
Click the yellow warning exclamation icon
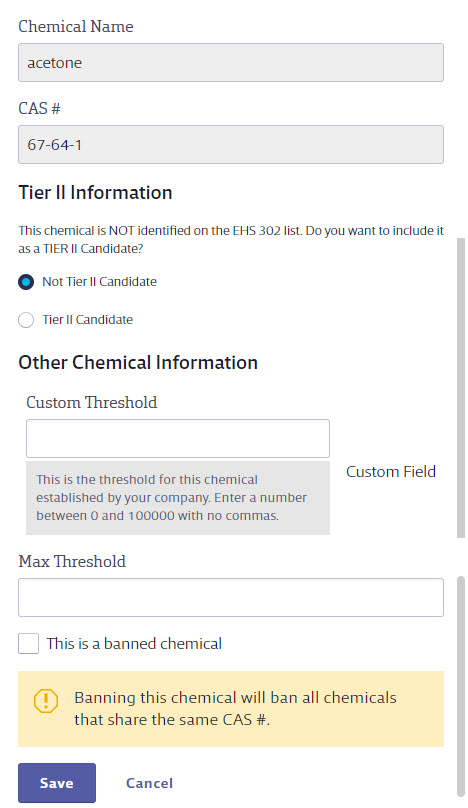pos(46,701)
